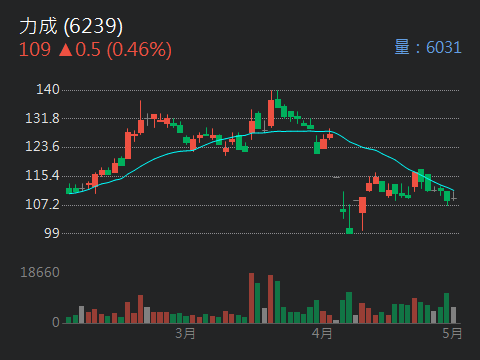Click the 99 price axis label
Image resolution: width=480 pixels, height=360 pixels.
pos(52,233)
